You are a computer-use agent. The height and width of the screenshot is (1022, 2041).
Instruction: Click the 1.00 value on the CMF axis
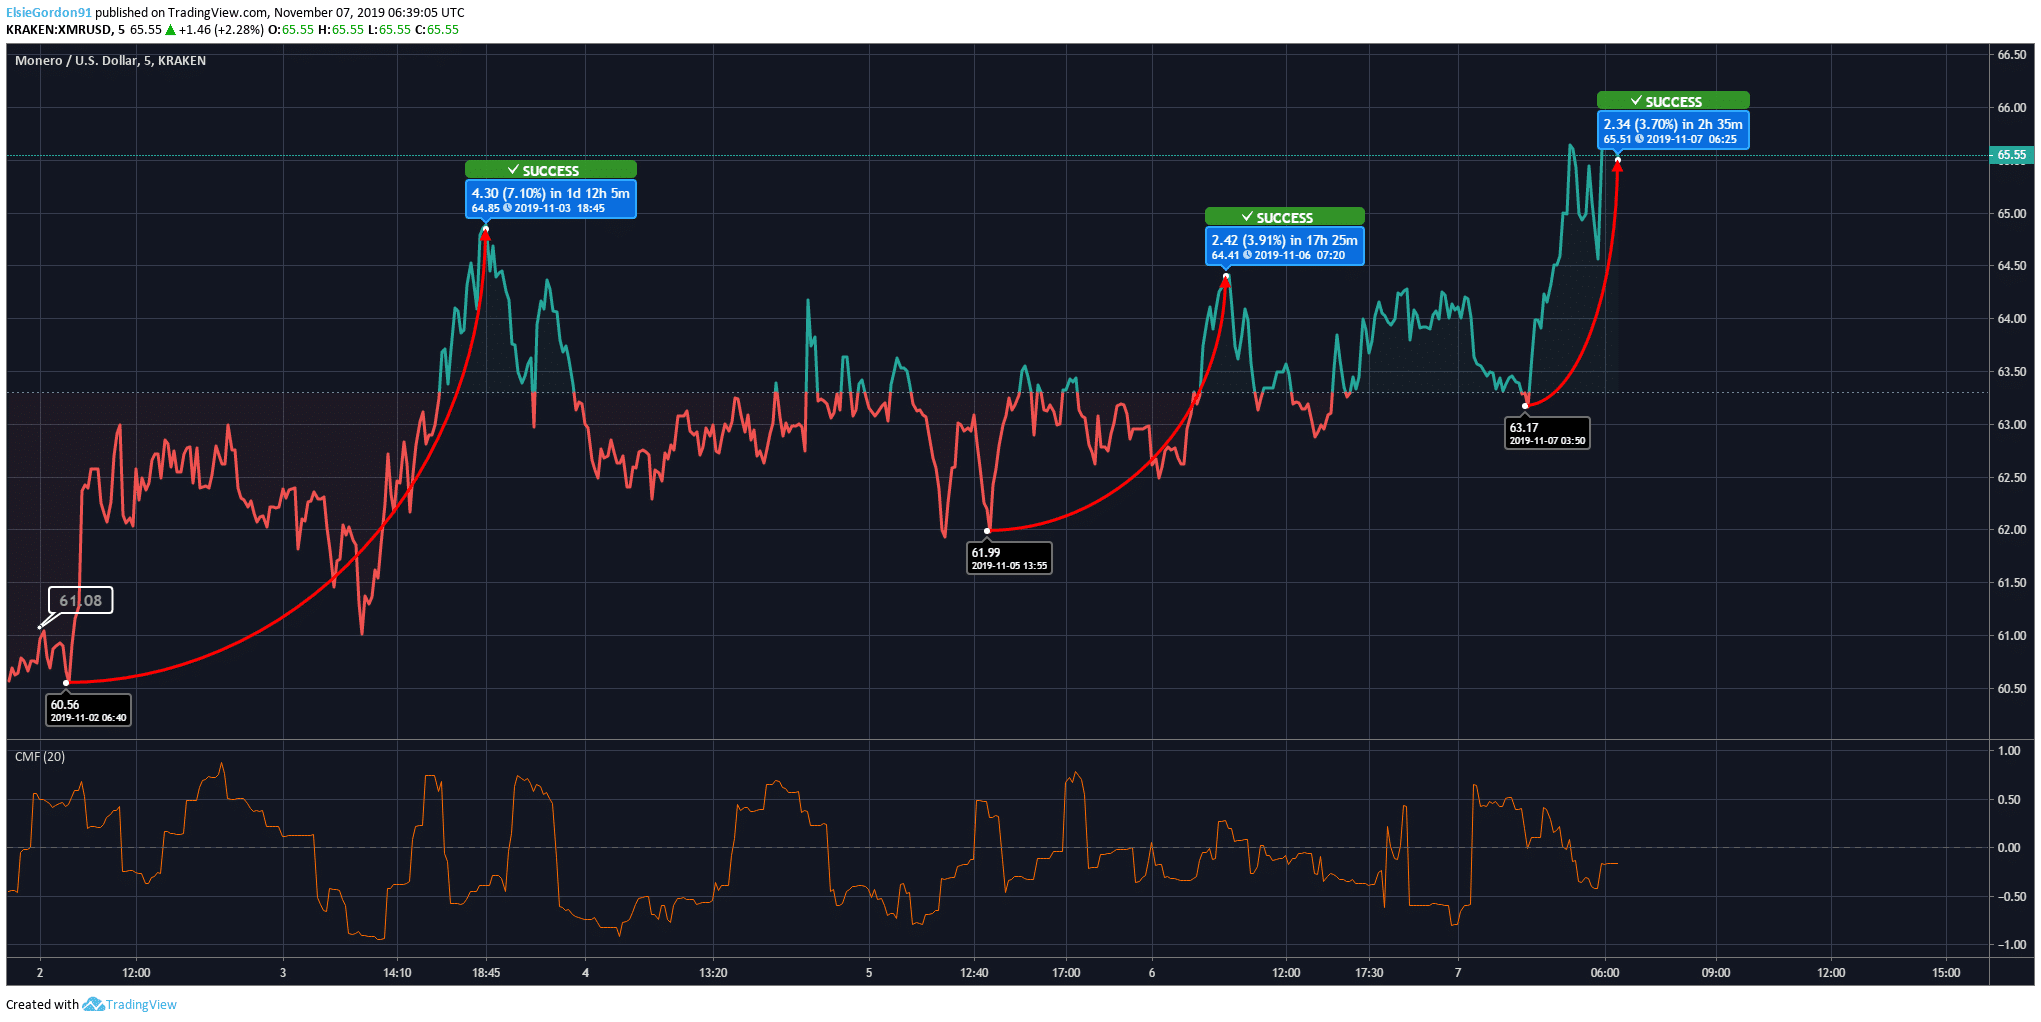coord(2009,751)
